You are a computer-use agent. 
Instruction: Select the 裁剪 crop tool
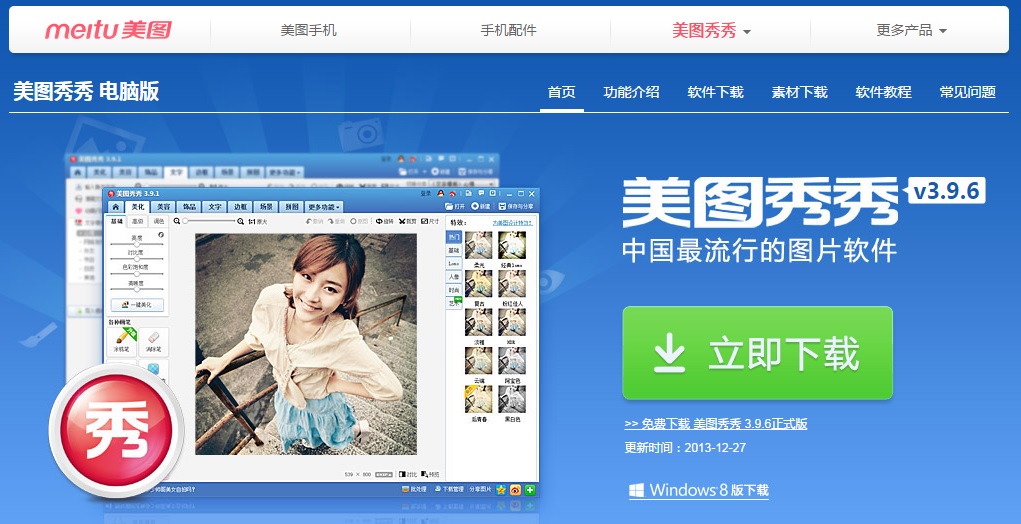(x=407, y=221)
